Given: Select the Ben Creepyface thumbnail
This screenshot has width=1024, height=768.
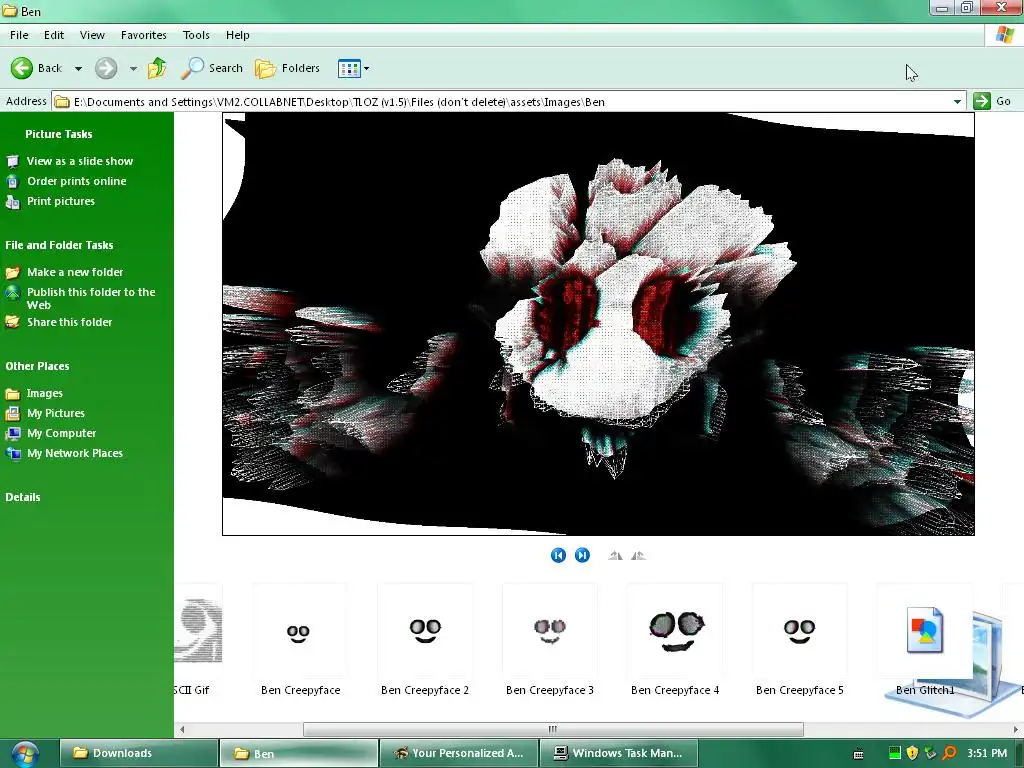Looking at the screenshot, I should (300, 631).
